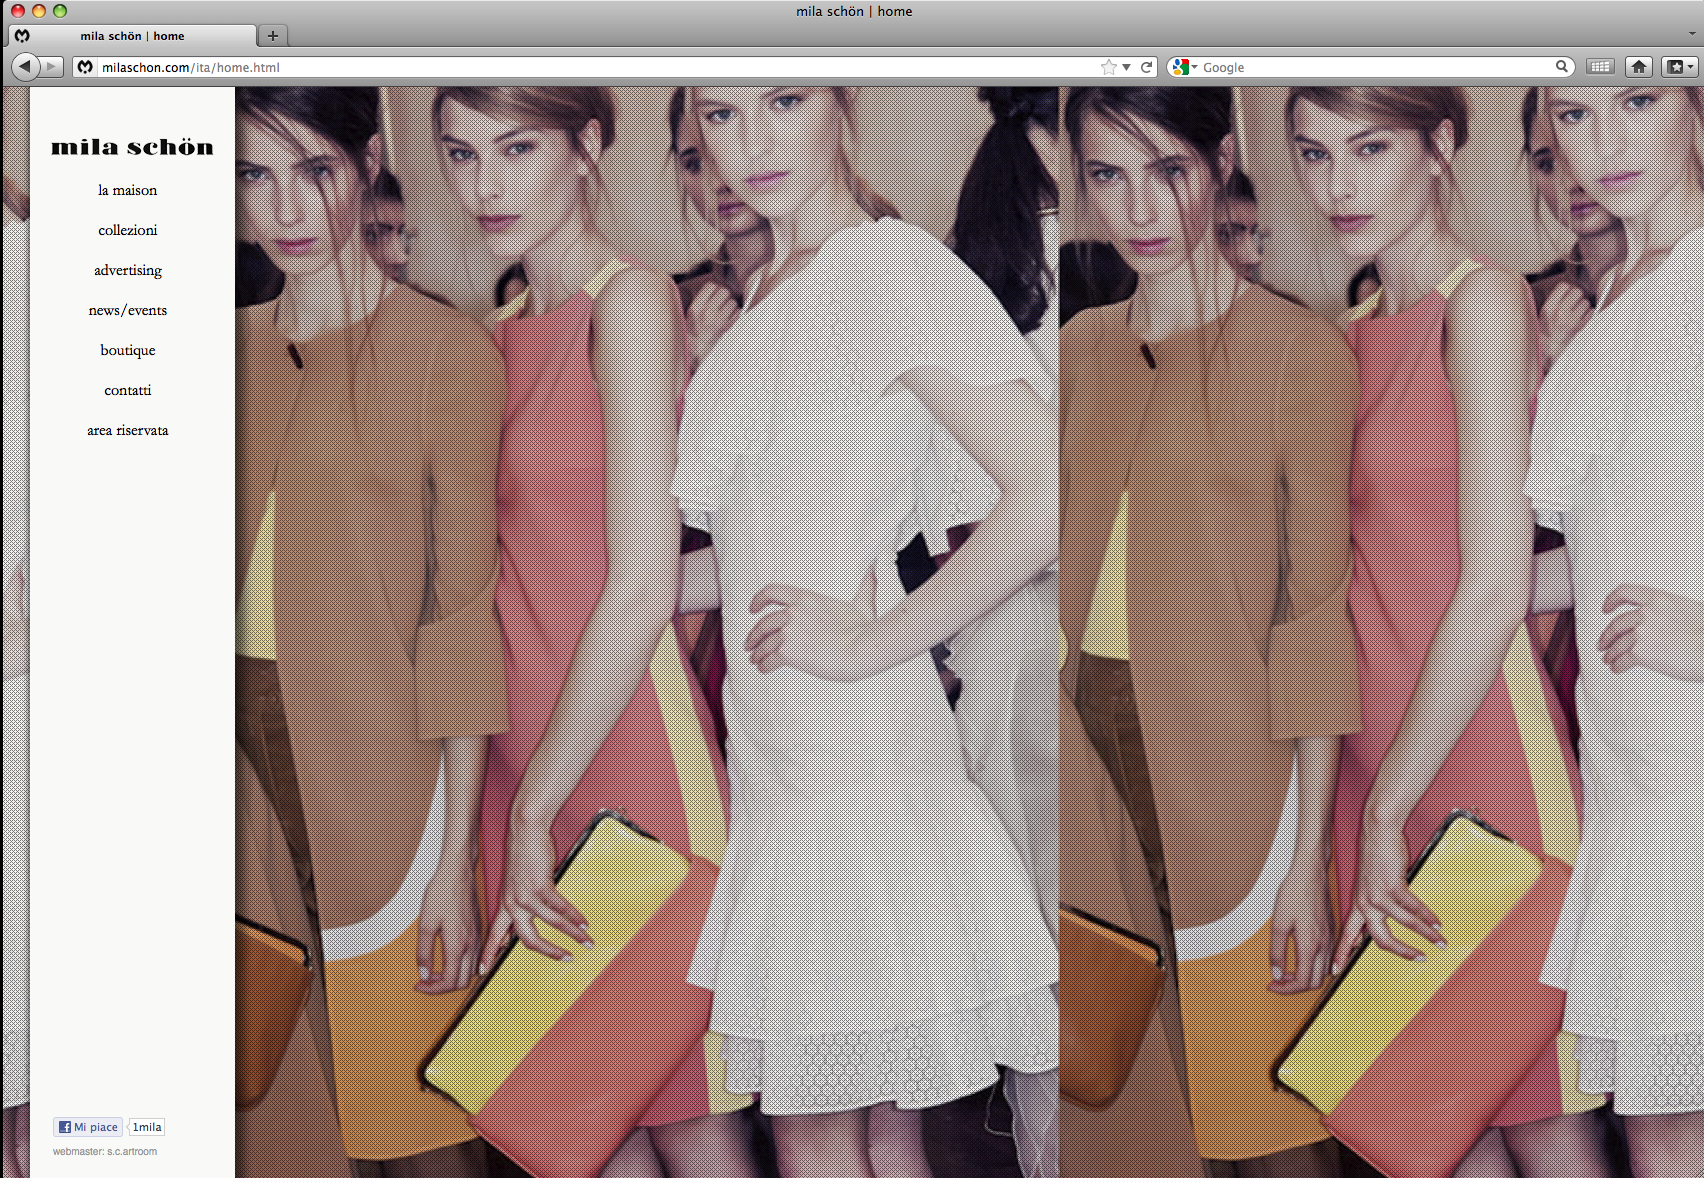Open a new tab with the plus button
Image resolution: width=1704 pixels, height=1178 pixels.
point(272,36)
